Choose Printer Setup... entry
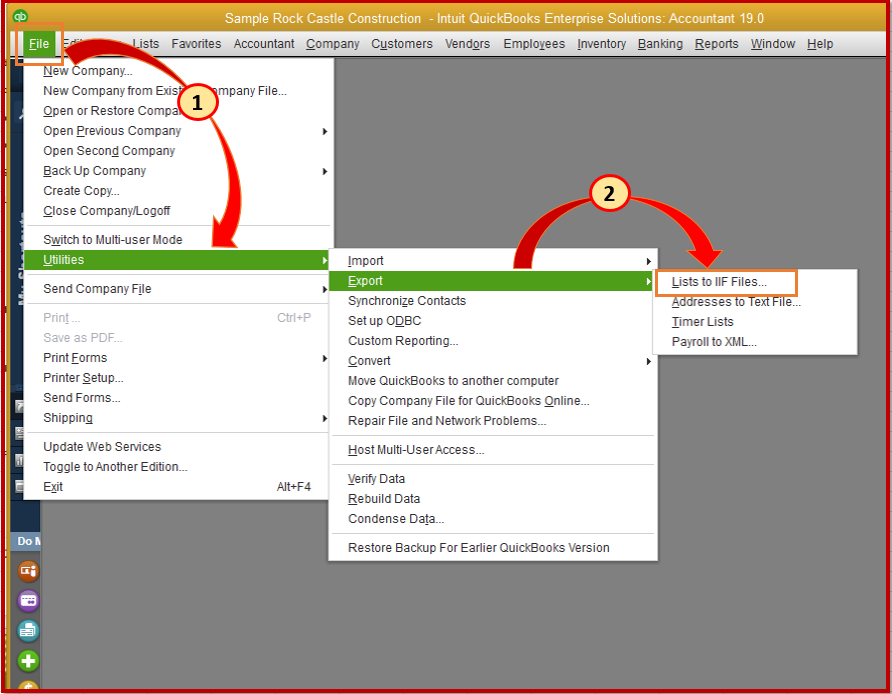Image resolution: width=892 pixels, height=694 pixels. tap(83, 378)
